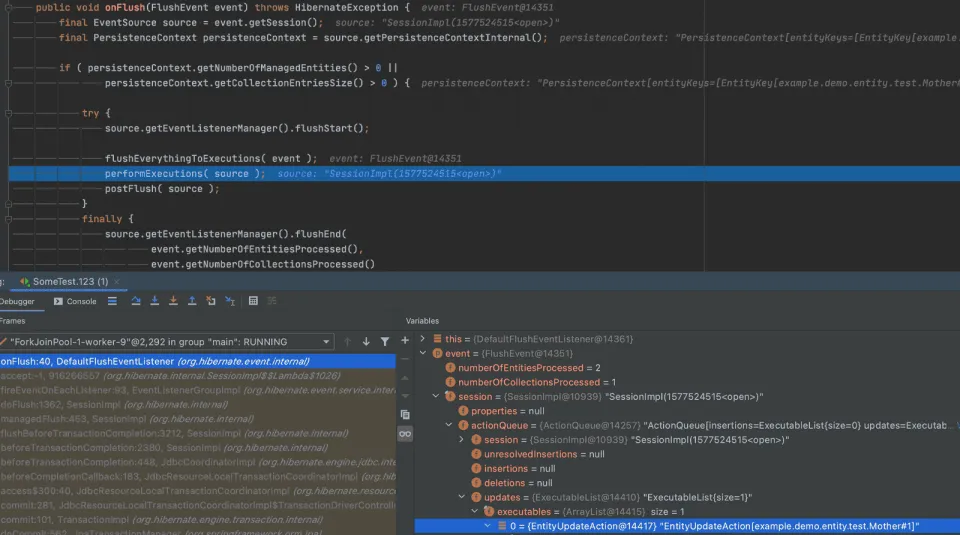Select beforeCompletionCallback:183 frame
This screenshot has width=960, height=535.
click(198, 476)
